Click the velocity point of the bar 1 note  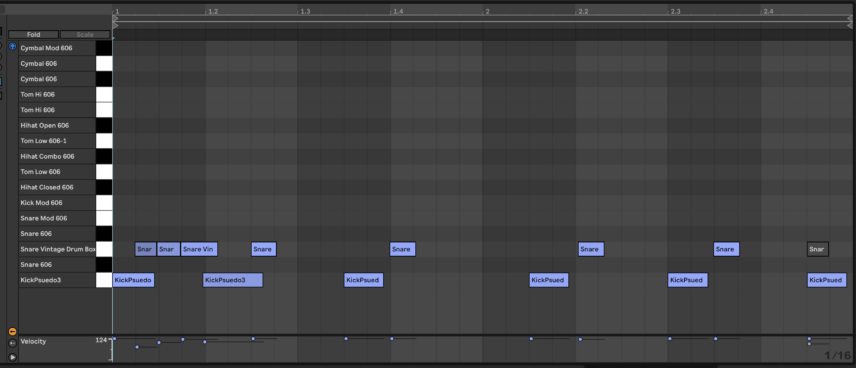tap(114, 339)
